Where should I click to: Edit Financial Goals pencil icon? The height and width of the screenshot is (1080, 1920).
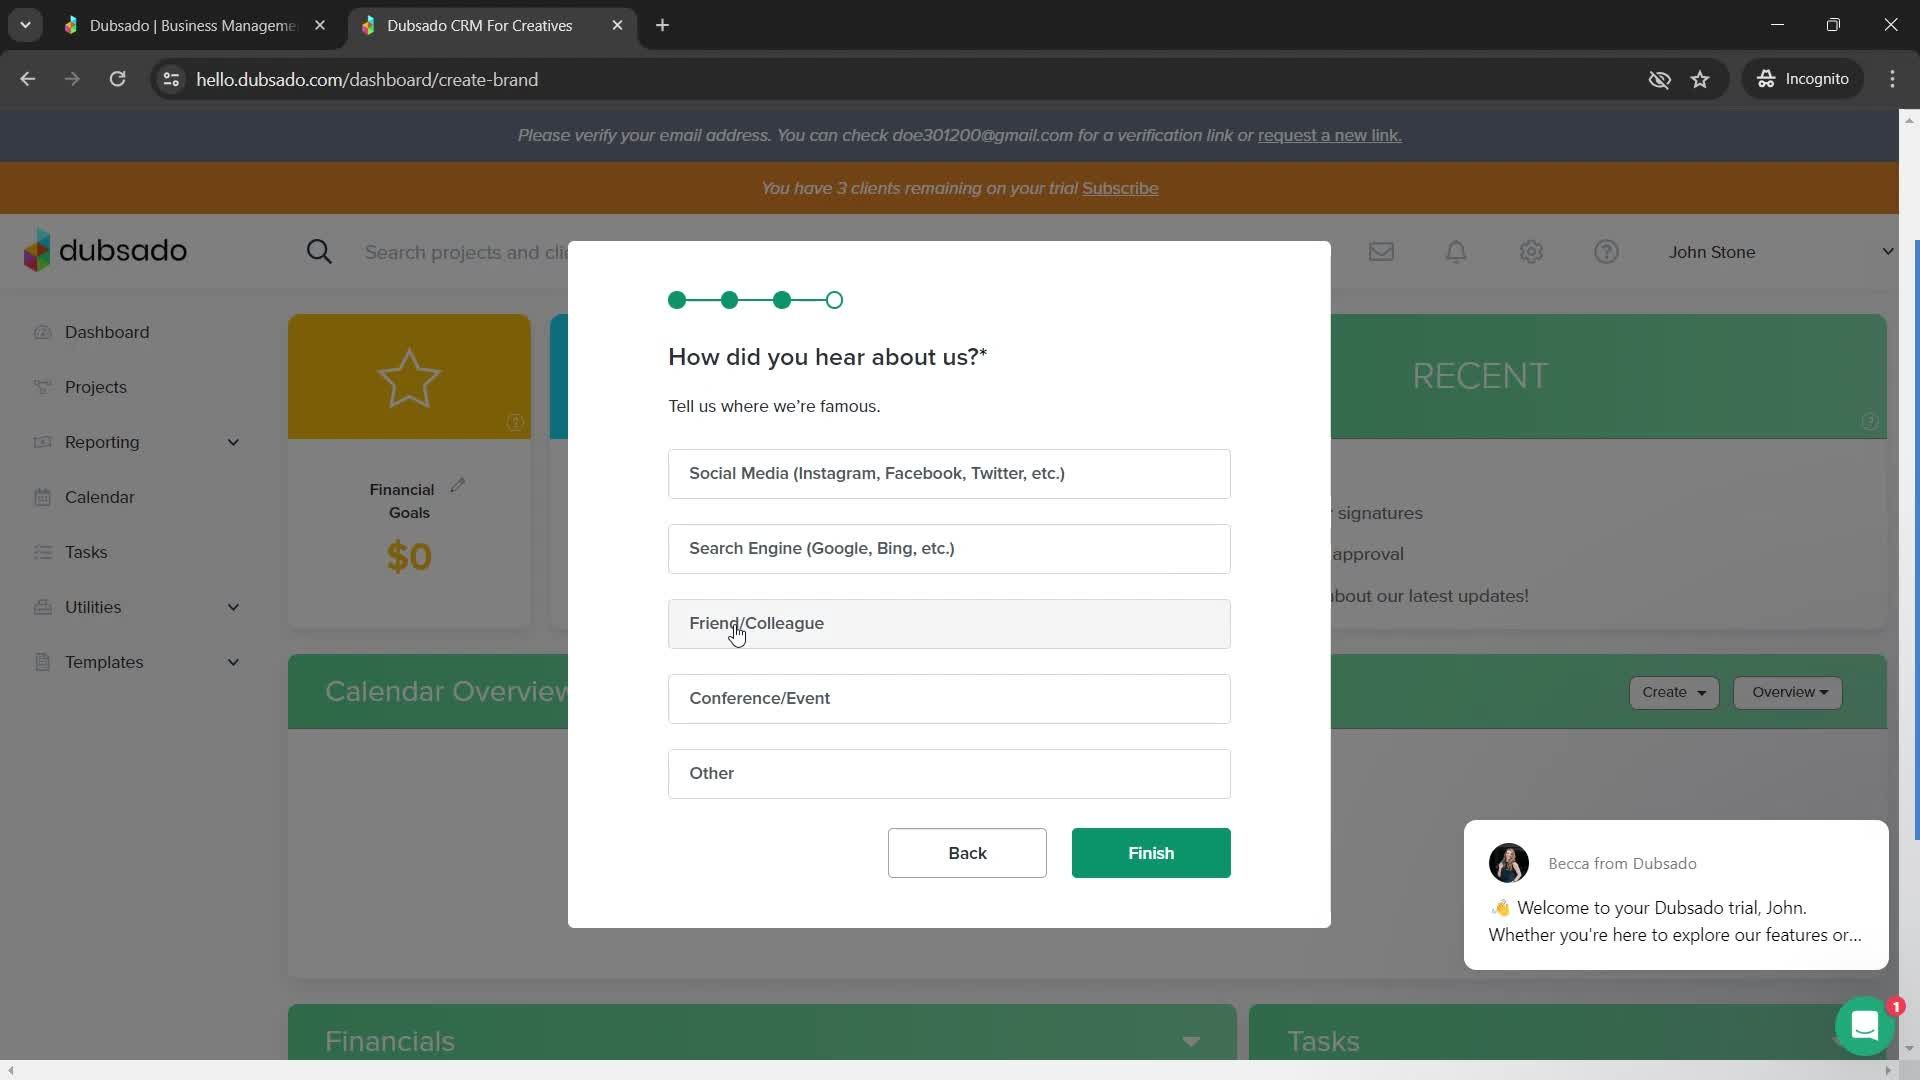coord(458,485)
